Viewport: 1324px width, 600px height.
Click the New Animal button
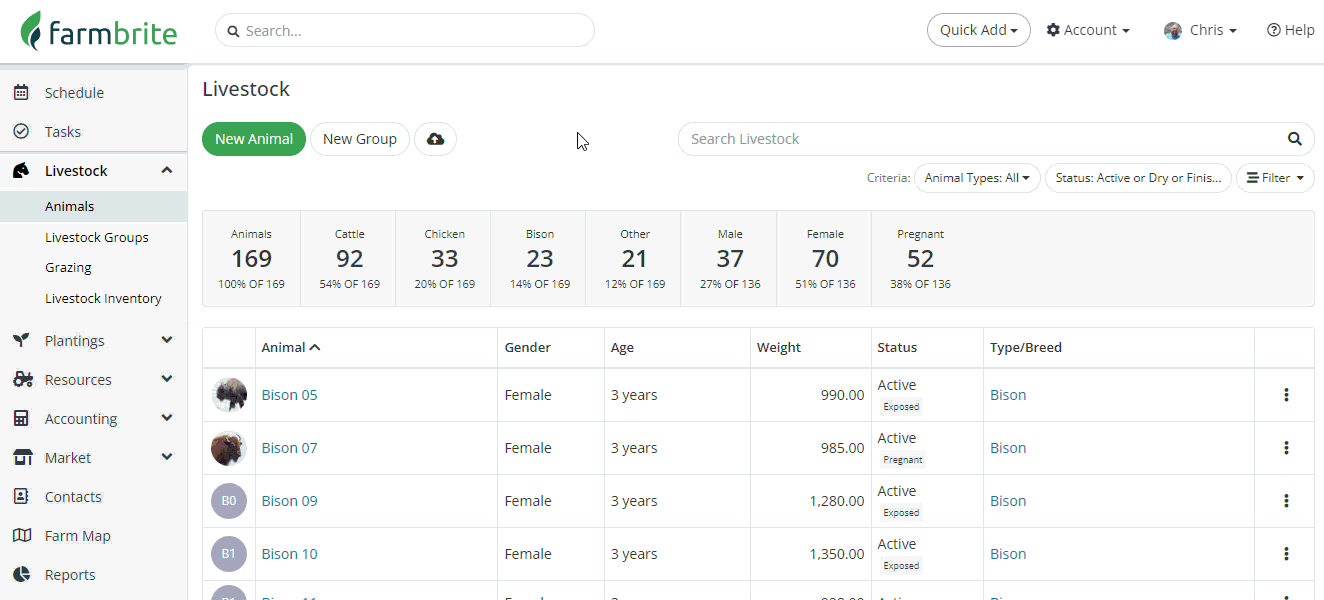254,139
